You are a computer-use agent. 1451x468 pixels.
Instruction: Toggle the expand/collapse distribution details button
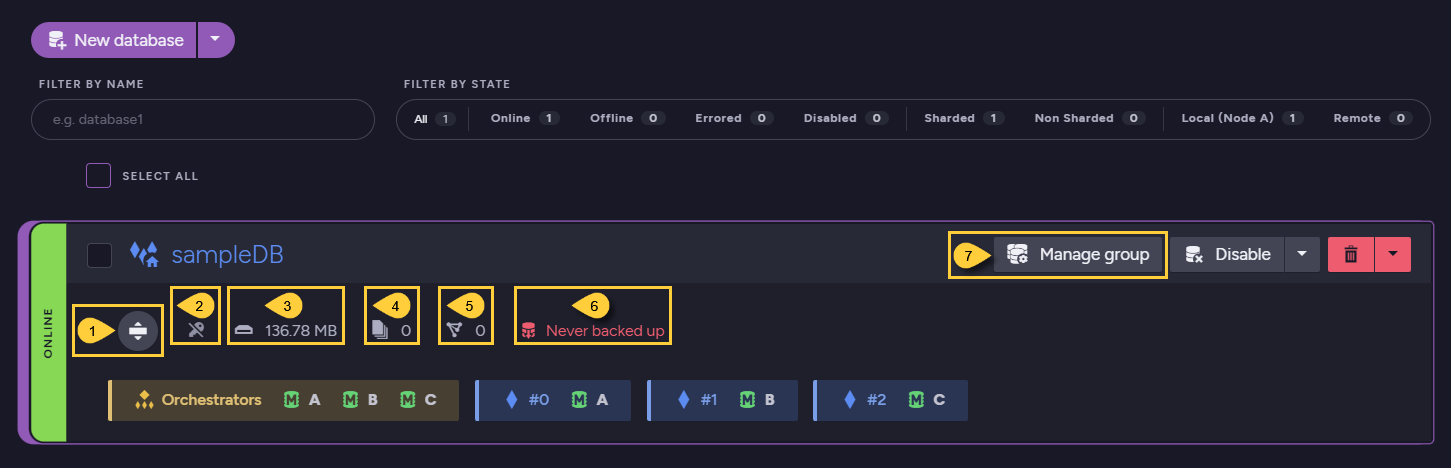click(138, 331)
